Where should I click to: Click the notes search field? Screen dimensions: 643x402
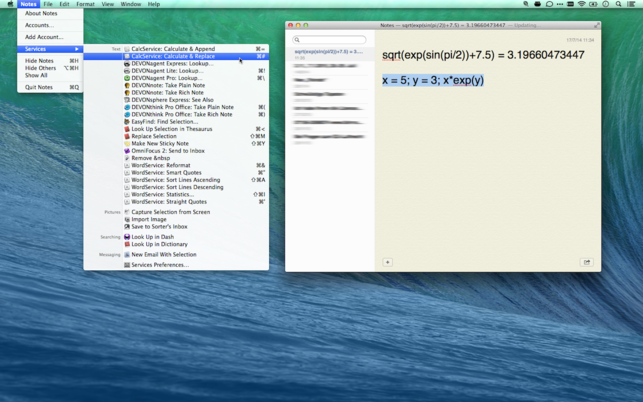[330, 40]
